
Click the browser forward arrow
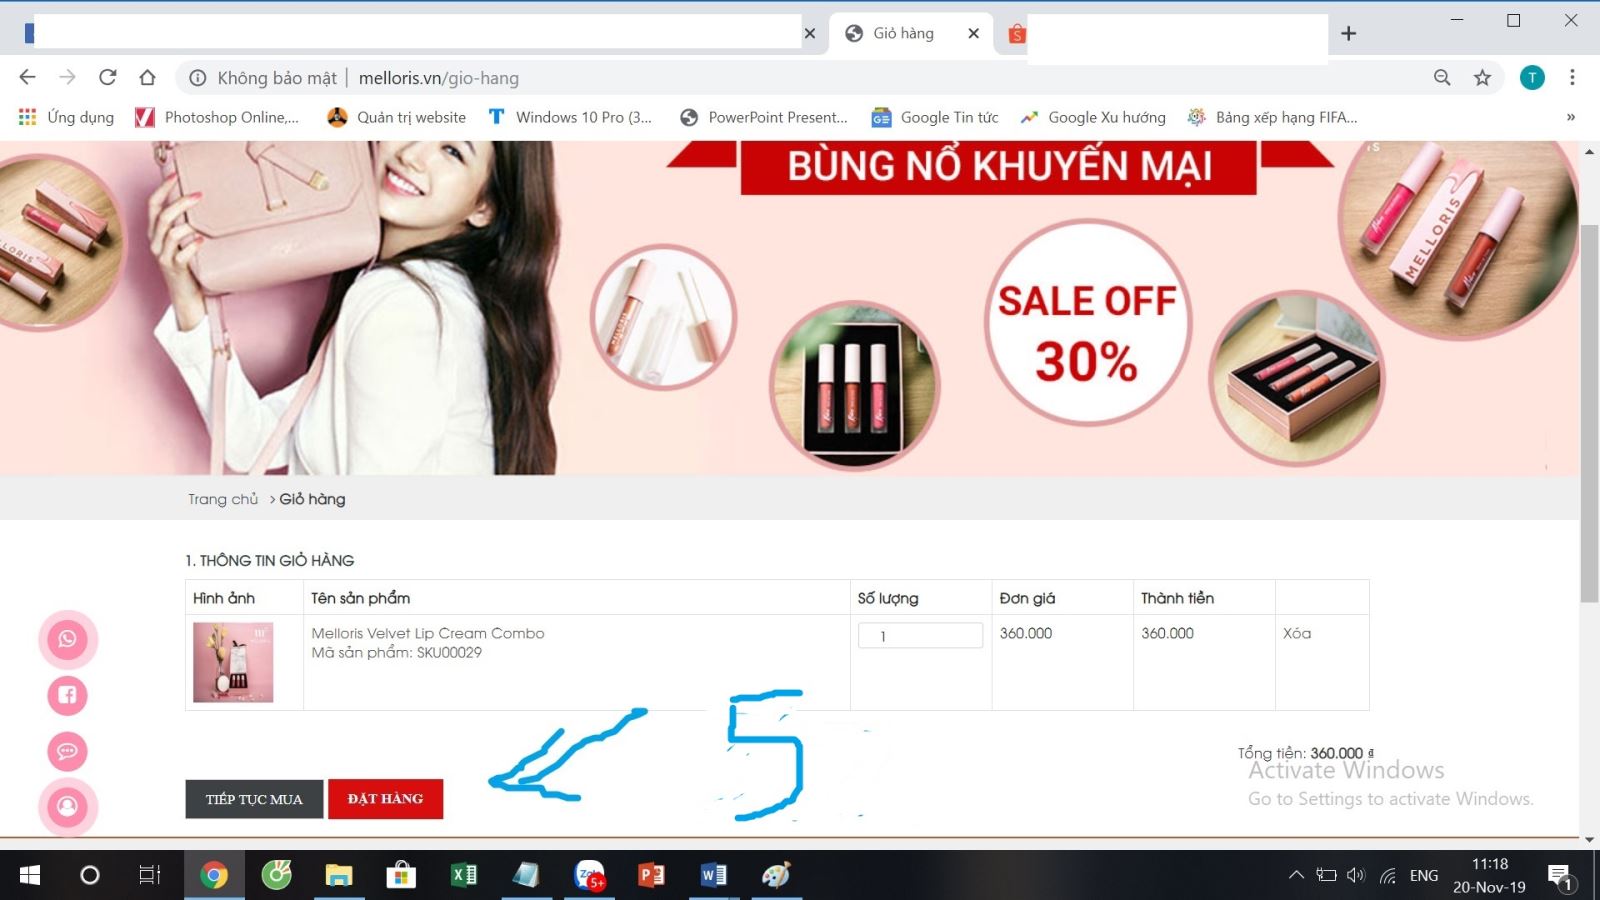pyautogui.click(x=67, y=77)
